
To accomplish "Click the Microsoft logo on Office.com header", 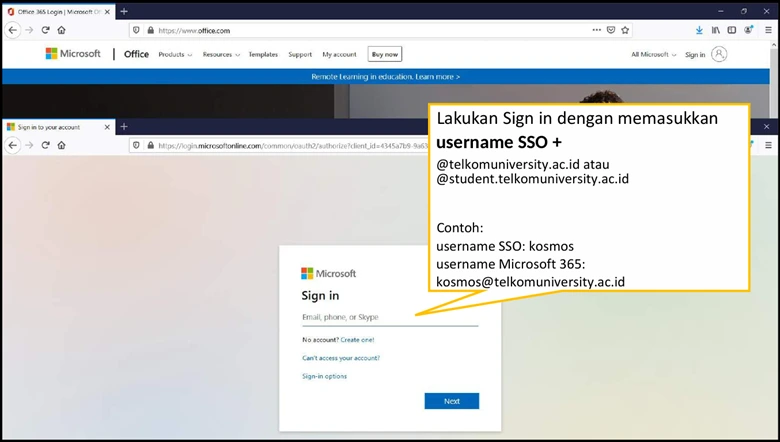I will tap(73, 54).
